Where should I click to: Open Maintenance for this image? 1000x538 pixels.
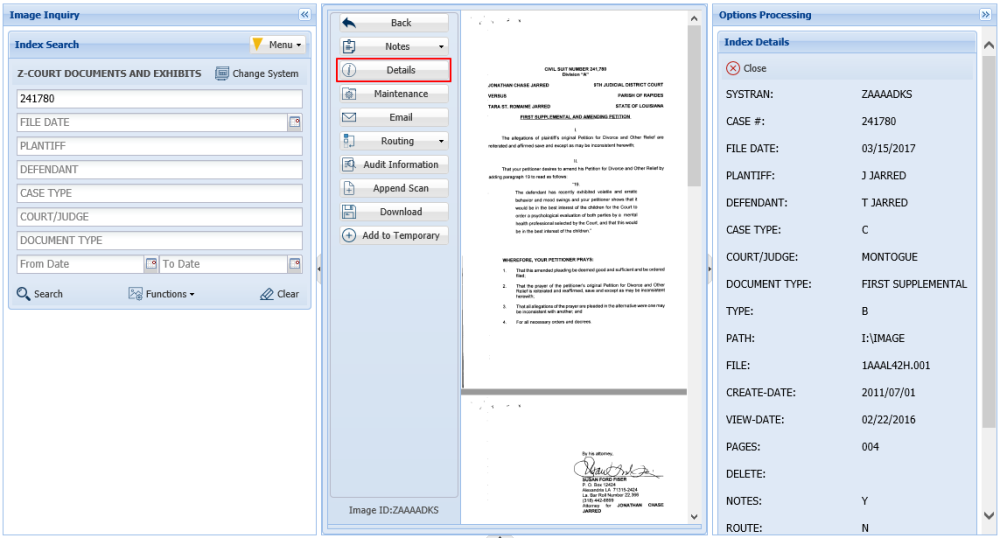pos(393,94)
